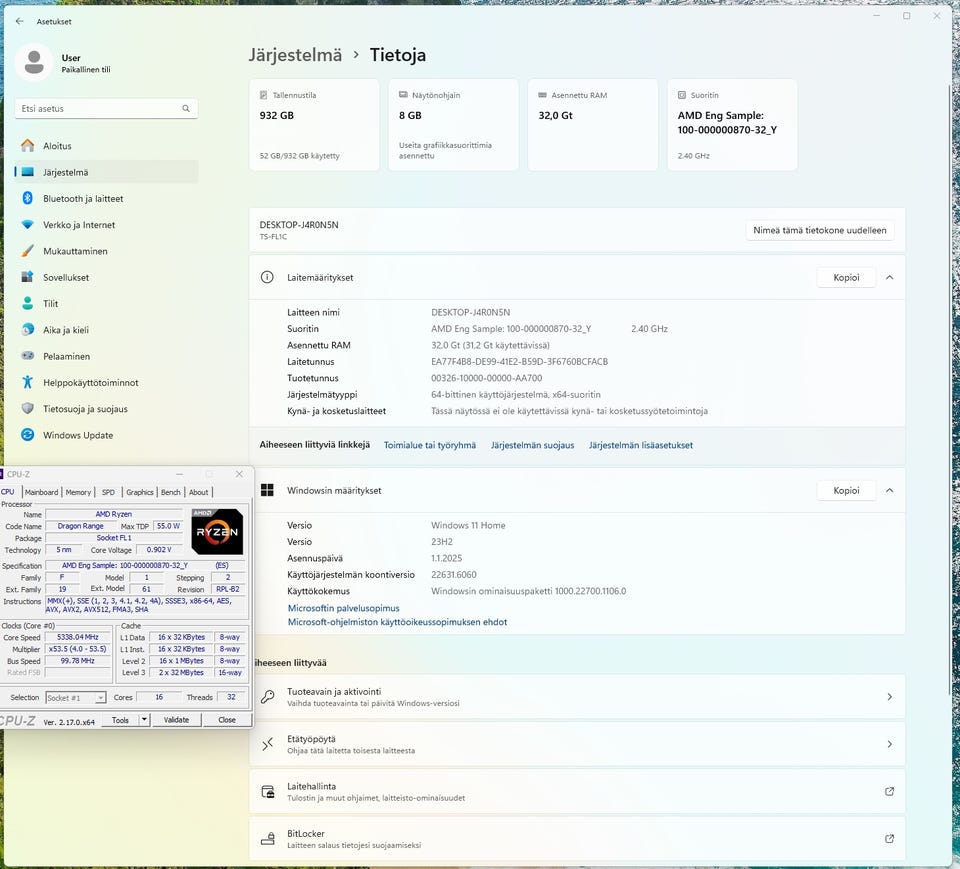Viewport: 960px width, 869px height.
Task: Click the CPU-Z Close button
Action: [227, 720]
